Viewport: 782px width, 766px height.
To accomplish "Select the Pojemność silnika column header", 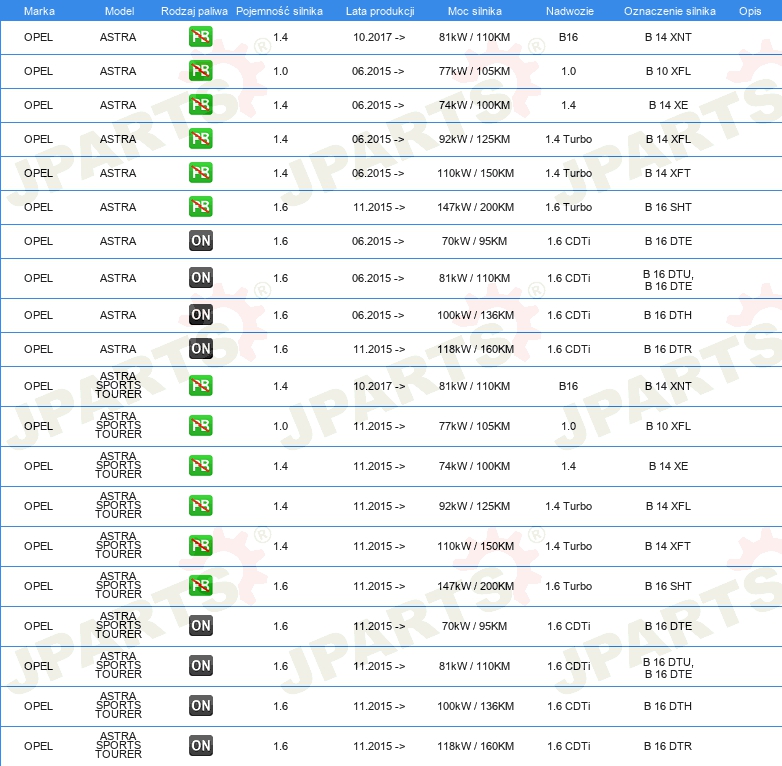I will tap(279, 10).
